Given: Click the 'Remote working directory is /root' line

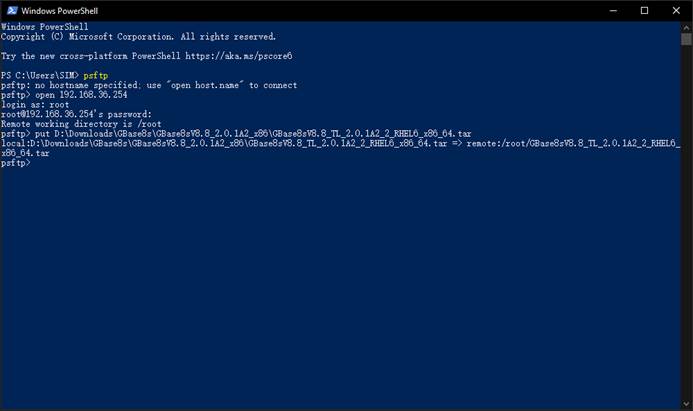Looking at the screenshot, I should pos(81,124).
